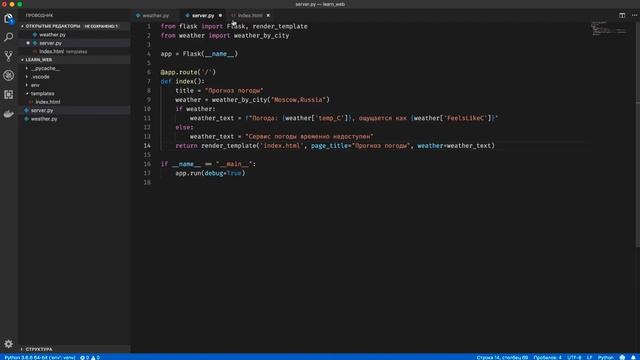The image size is (640, 360).
Task: Expand the __pycache__ folder
Action: pos(45,68)
